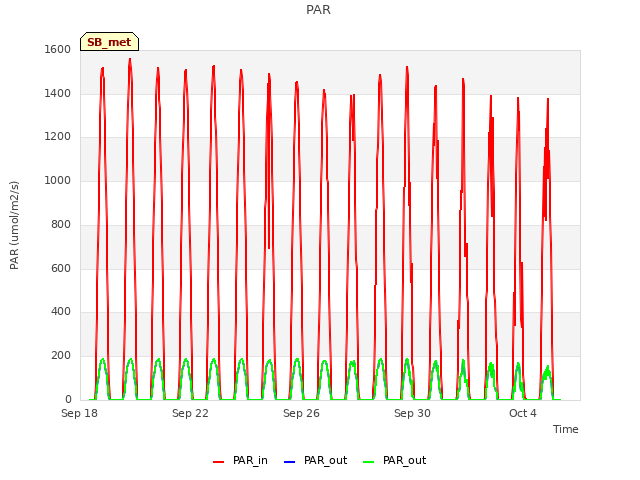Click the 600 y-axis tick label
Screen dimensions: 640x480
(x=61, y=268)
